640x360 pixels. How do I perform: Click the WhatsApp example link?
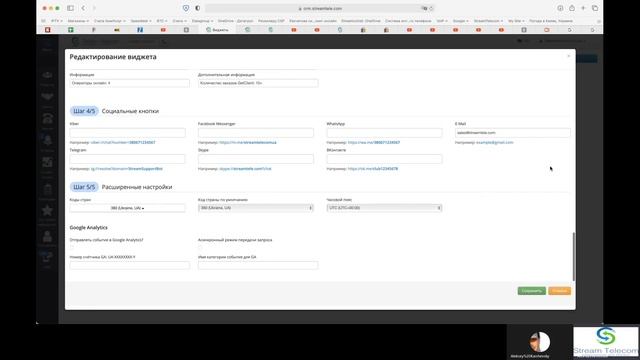pyautogui.click(x=374, y=142)
